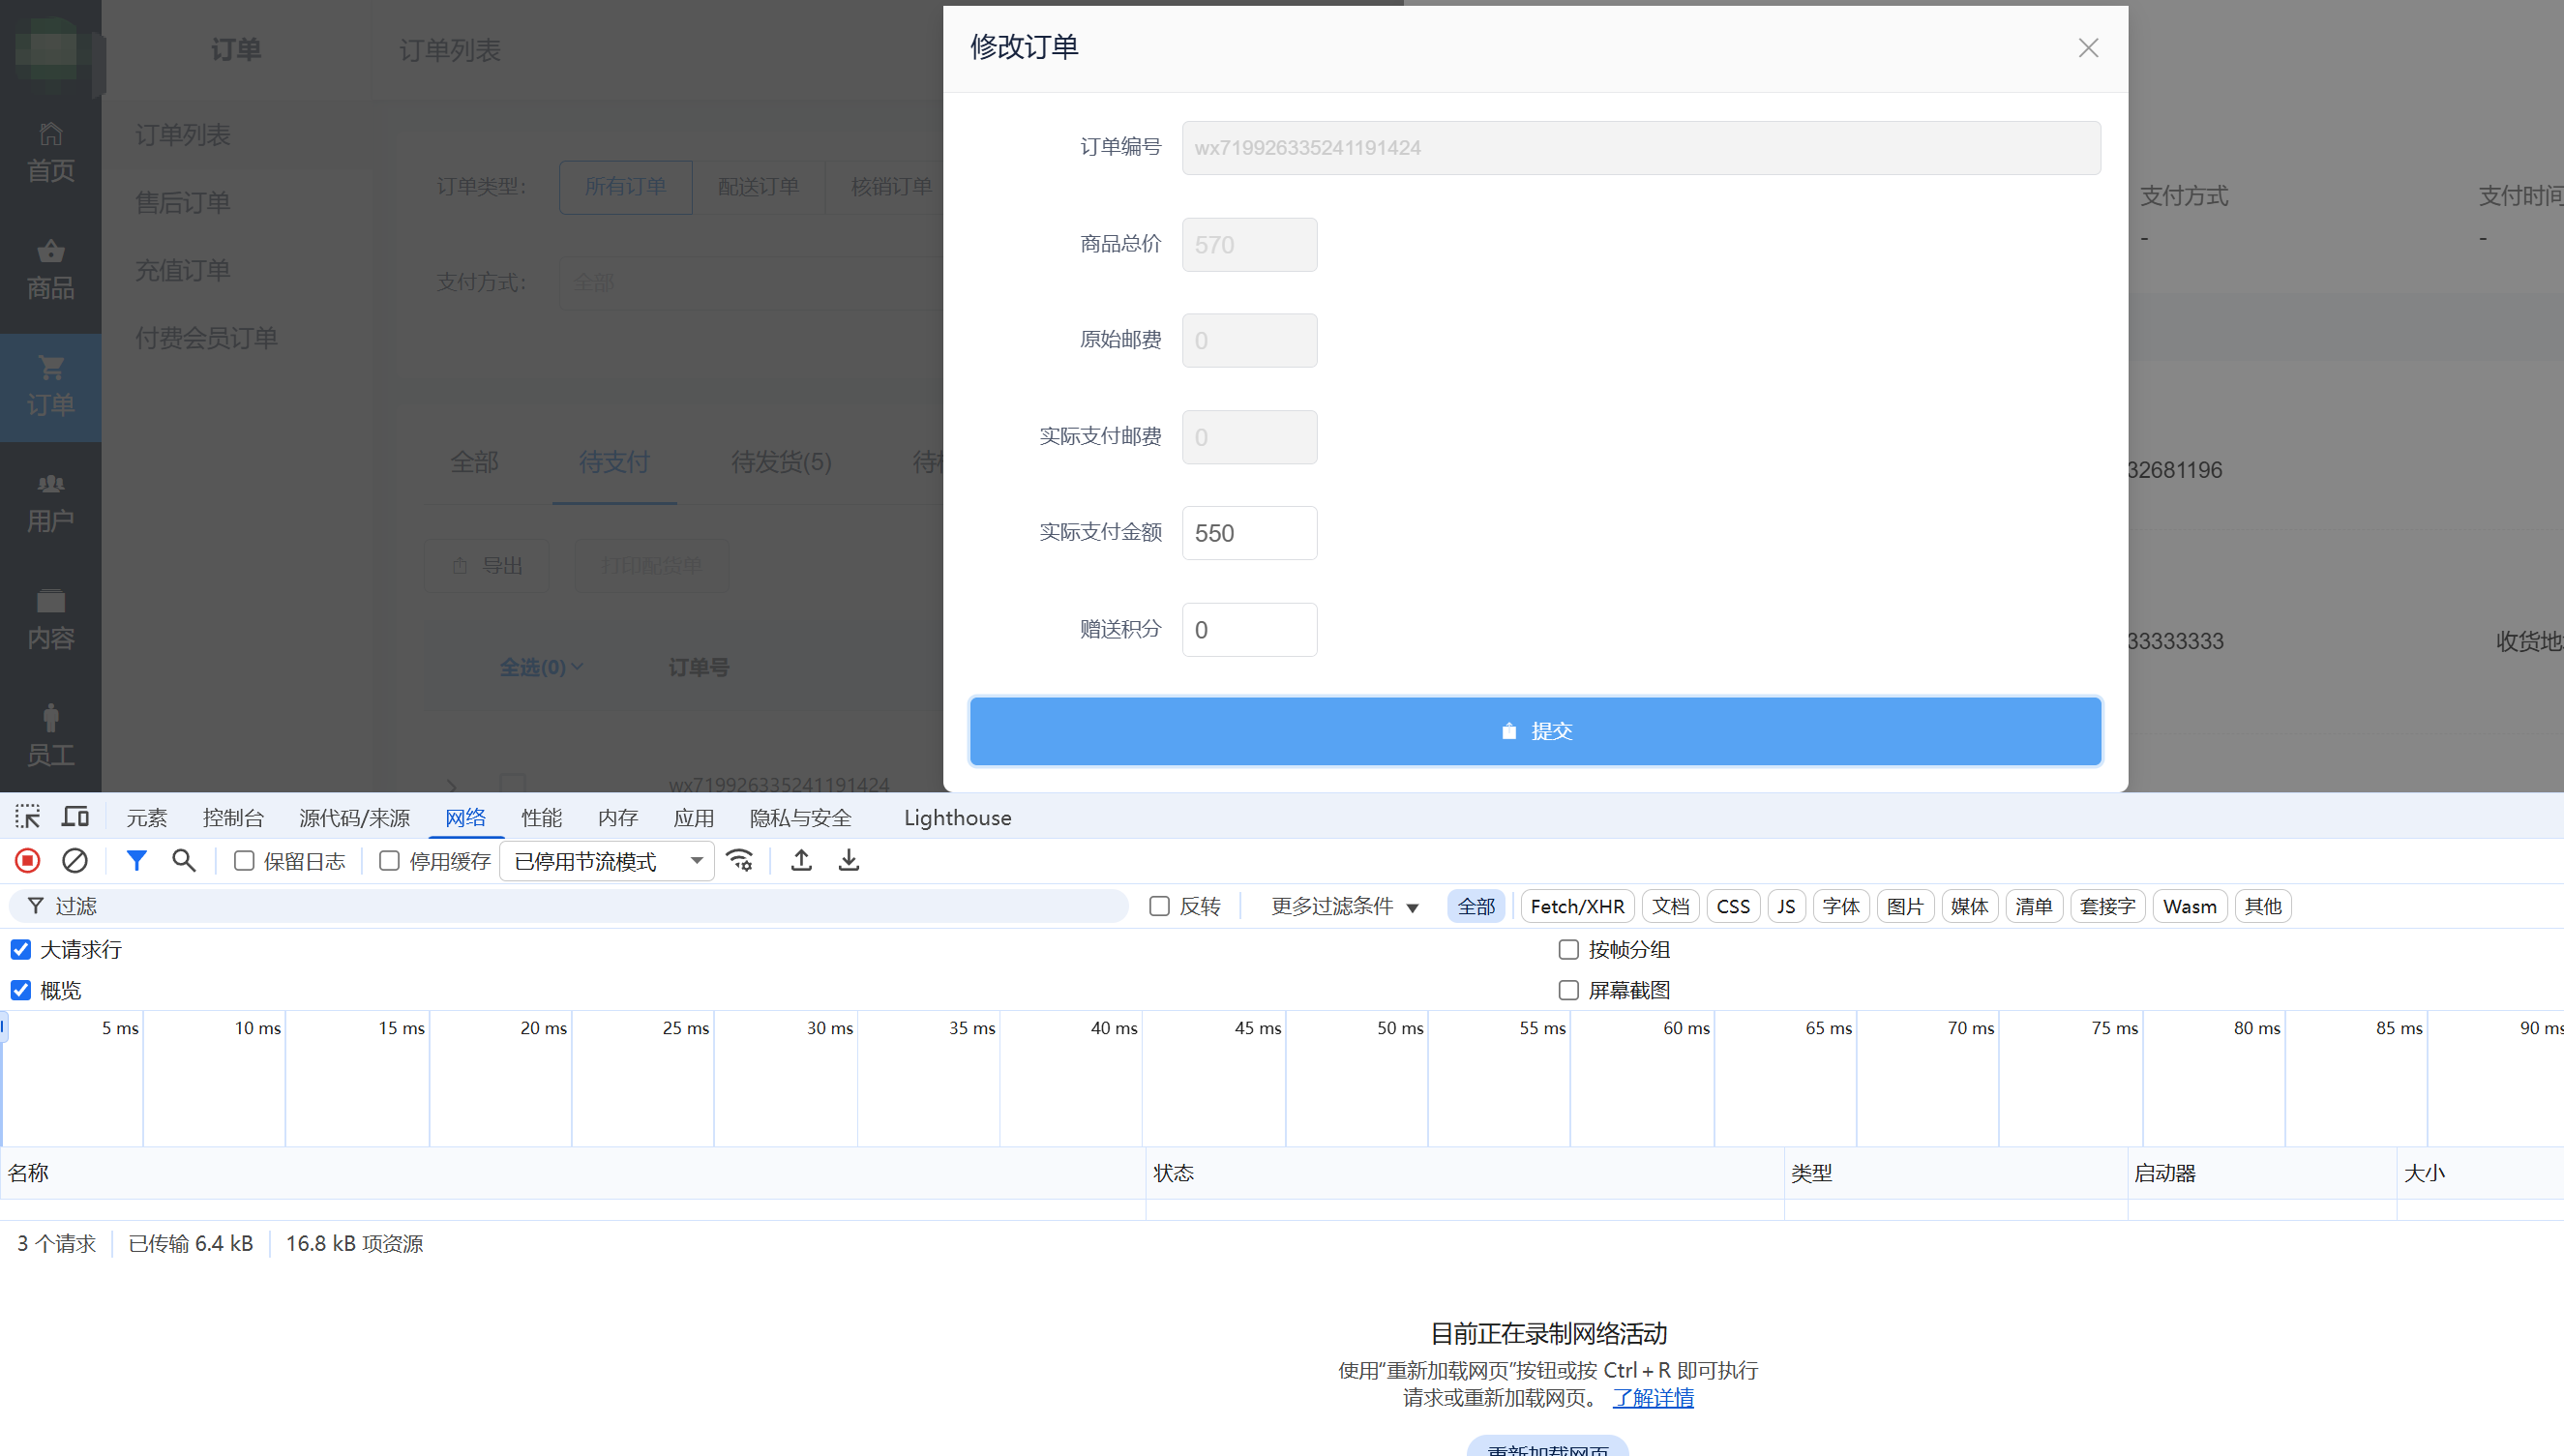Select the Fetch/XHR filter chip

pyautogui.click(x=1577, y=906)
